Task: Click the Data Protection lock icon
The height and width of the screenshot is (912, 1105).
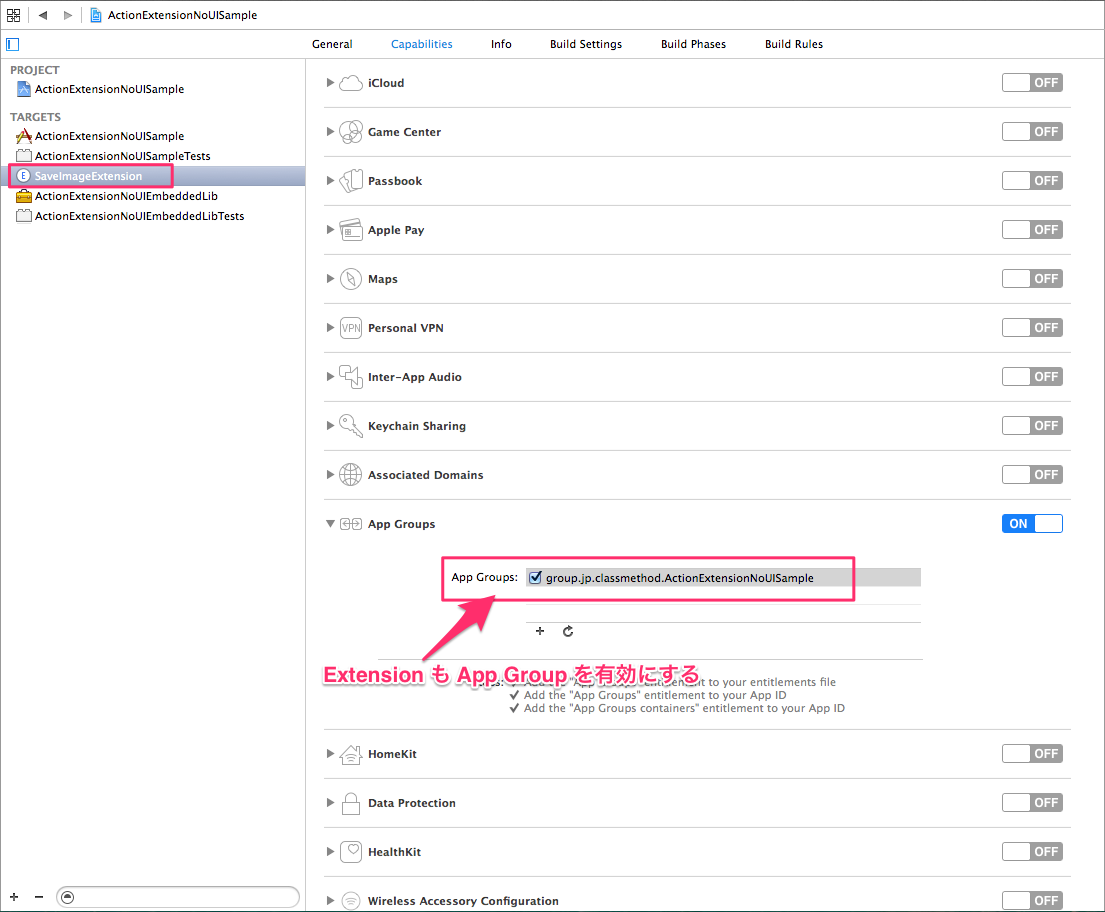Action: tap(351, 803)
